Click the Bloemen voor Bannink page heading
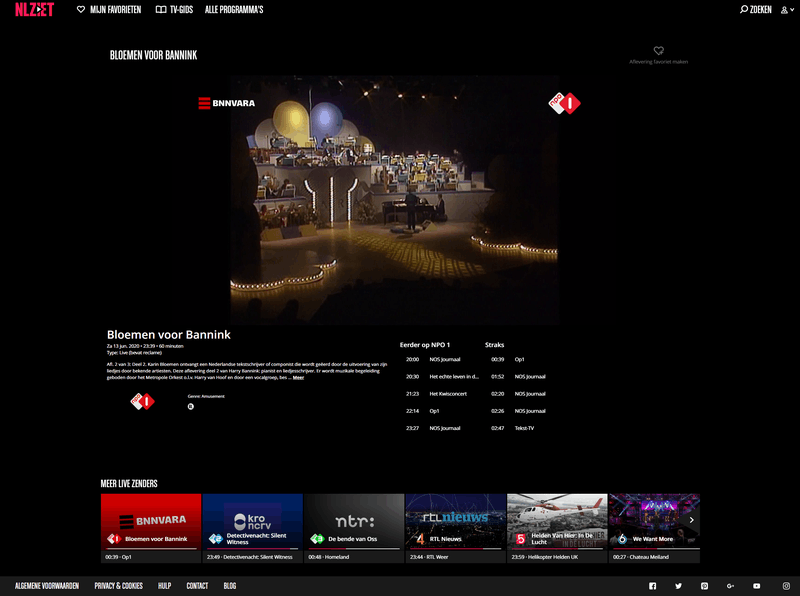 click(x=154, y=55)
